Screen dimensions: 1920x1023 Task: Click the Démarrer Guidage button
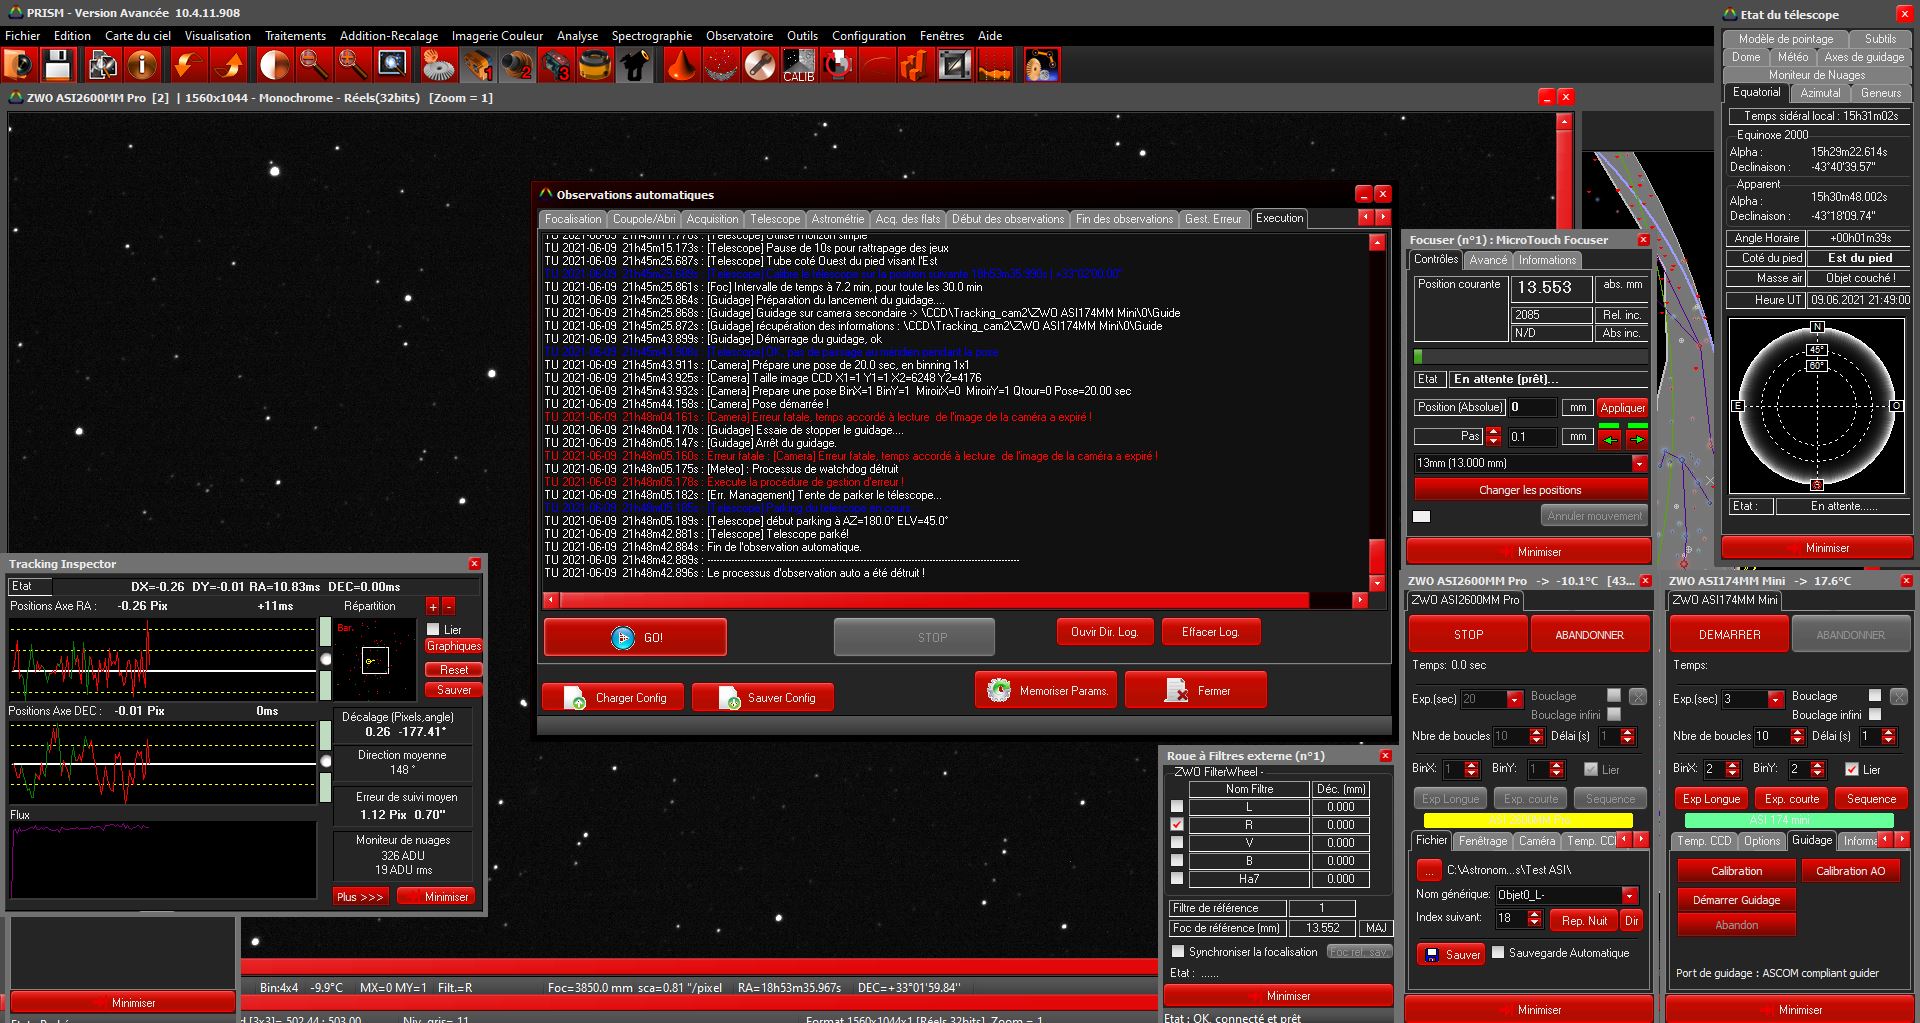pos(1736,900)
